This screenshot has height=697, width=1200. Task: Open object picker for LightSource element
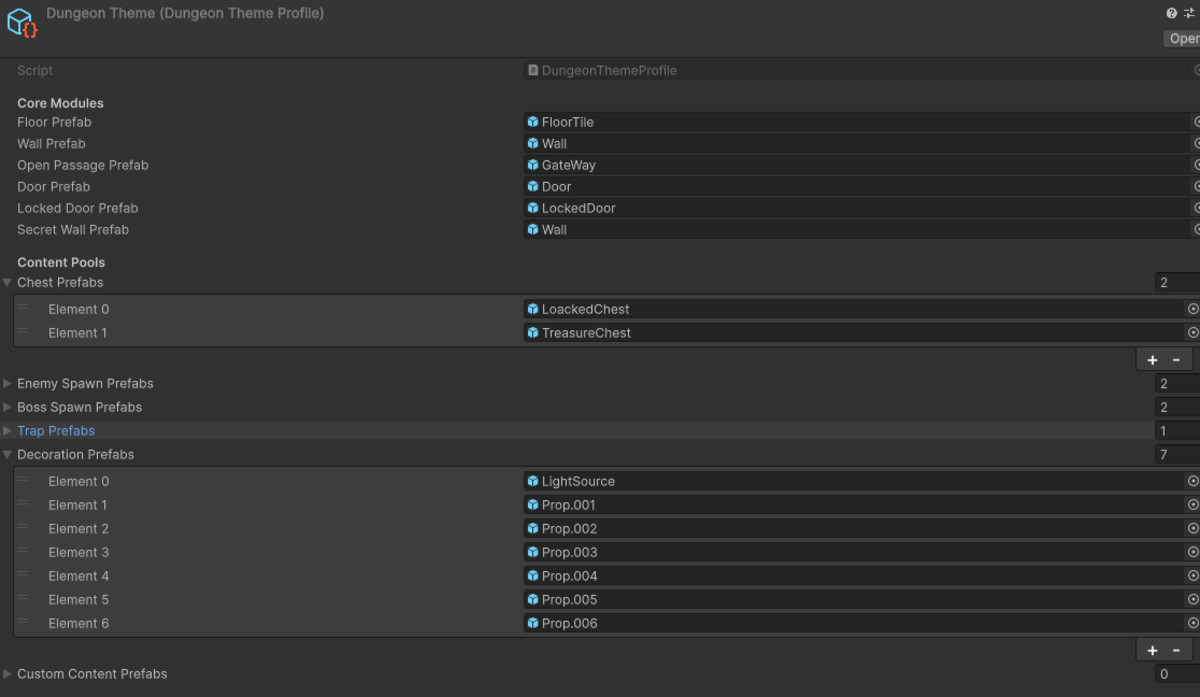(x=1192, y=481)
